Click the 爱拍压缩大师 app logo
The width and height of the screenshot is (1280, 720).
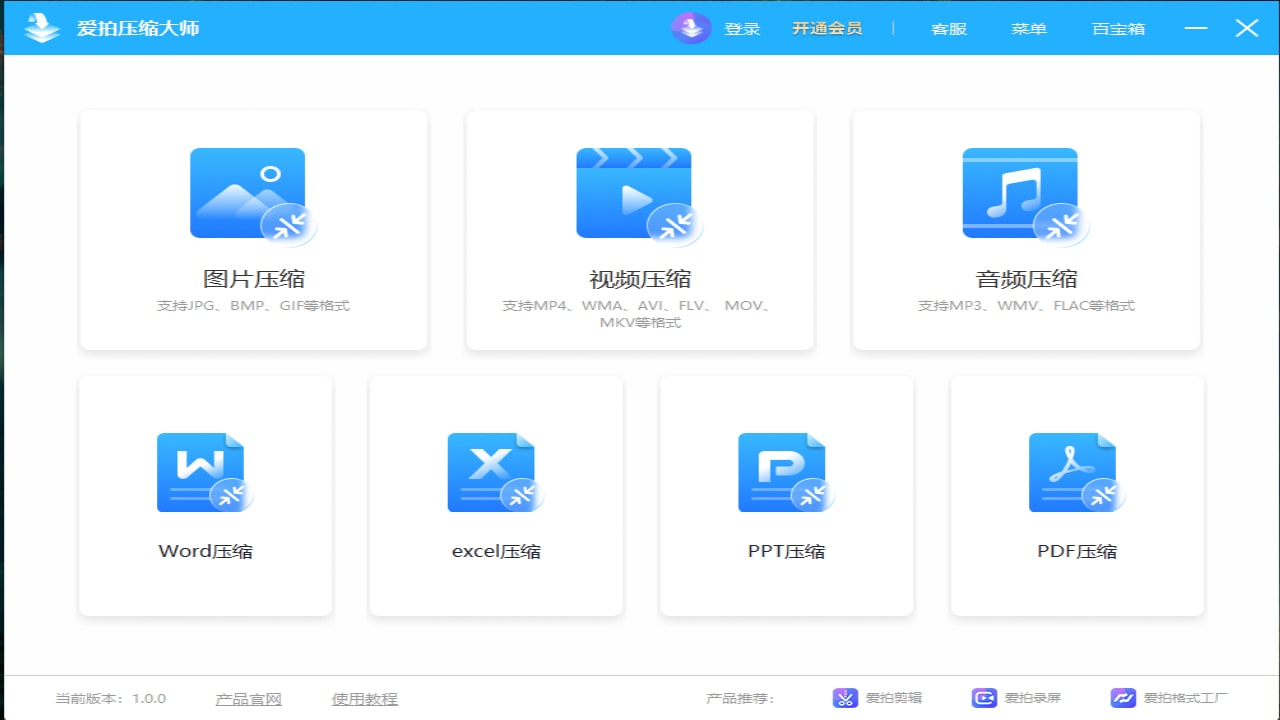click(x=42, y=28)
